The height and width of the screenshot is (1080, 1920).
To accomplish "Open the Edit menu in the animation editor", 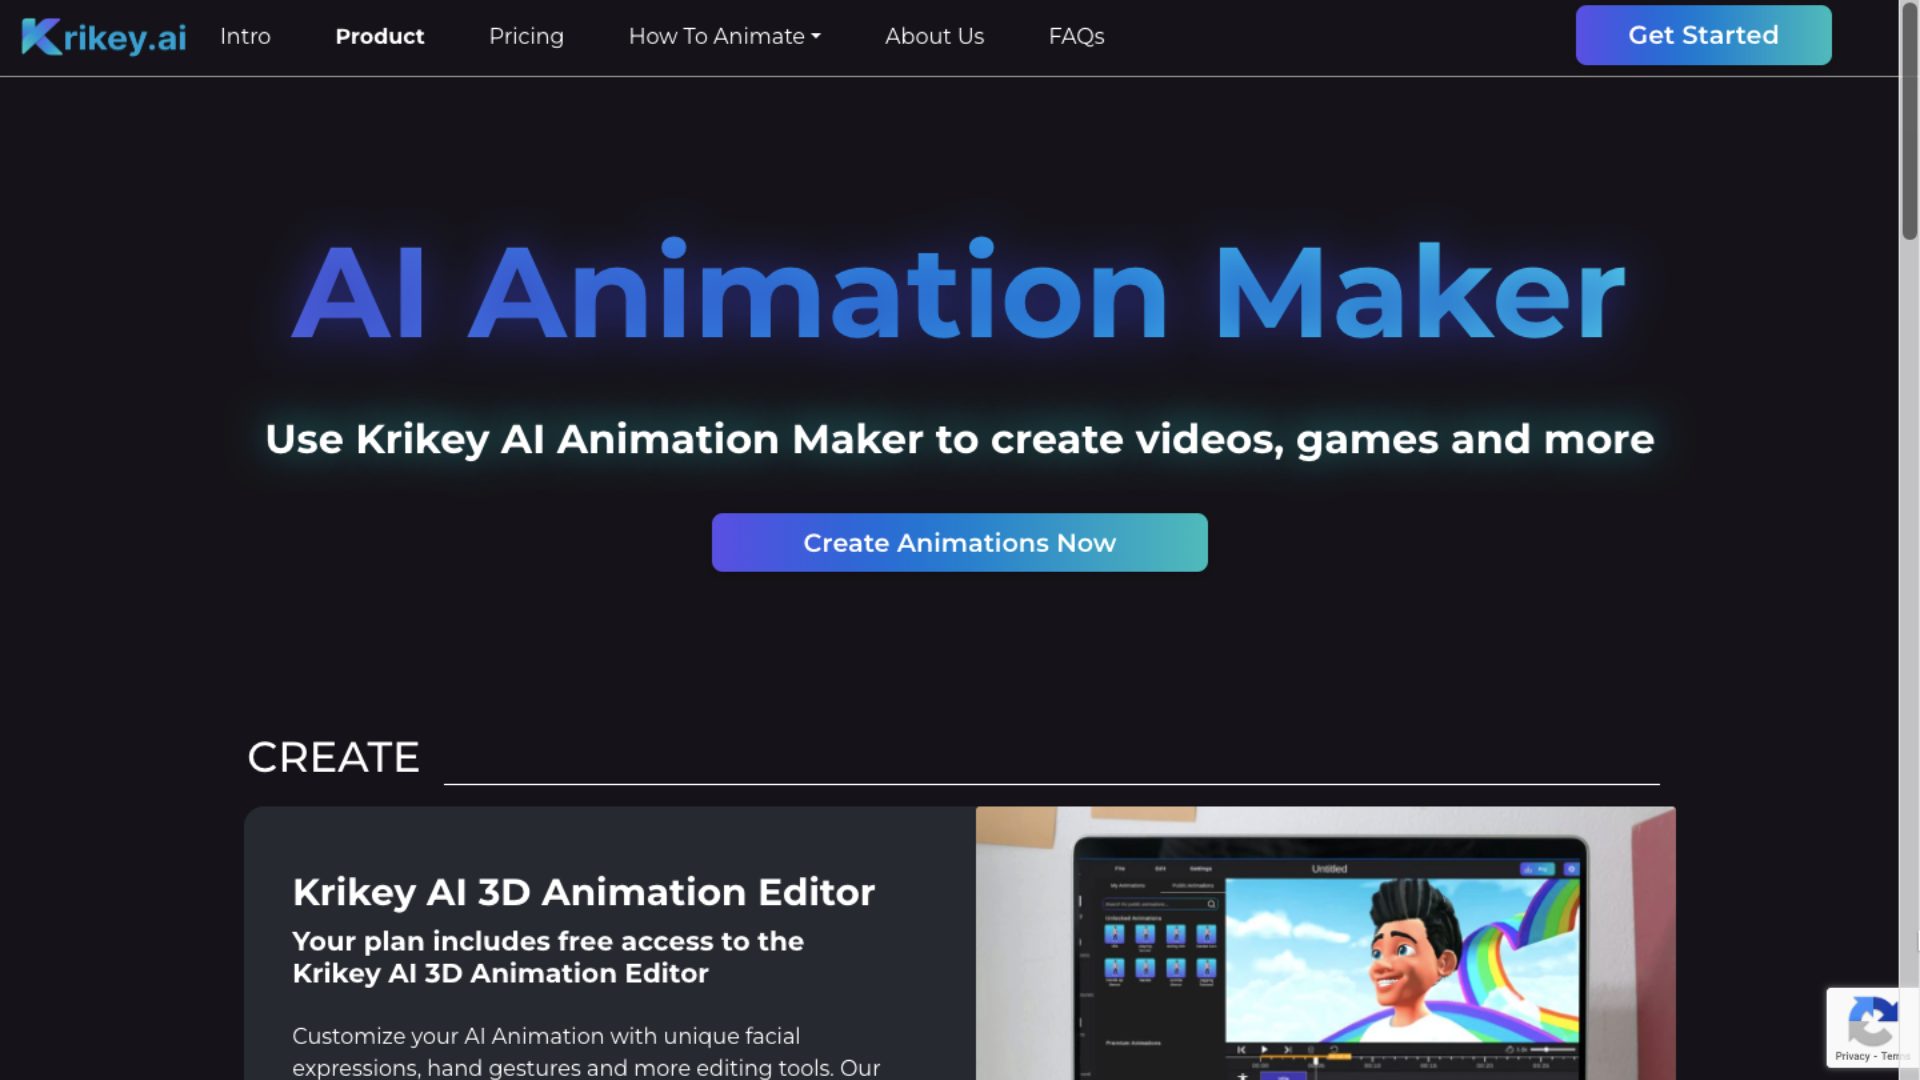I will (1159, 869).
